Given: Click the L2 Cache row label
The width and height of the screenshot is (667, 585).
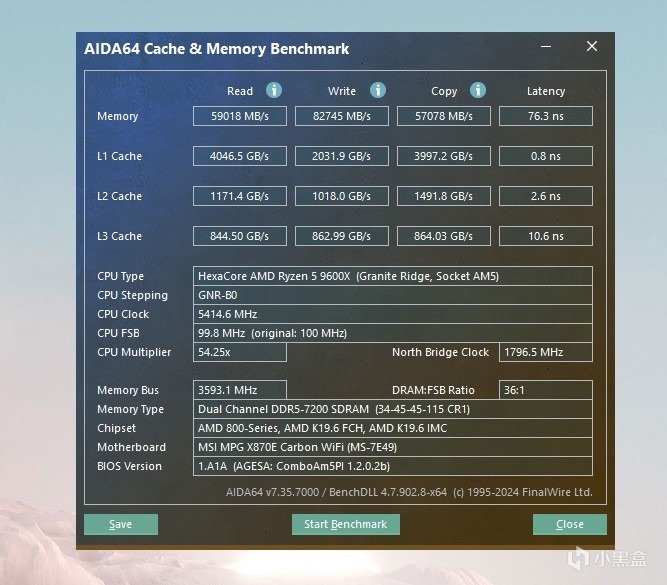Looking at the screenshot, I should [120, 196].
